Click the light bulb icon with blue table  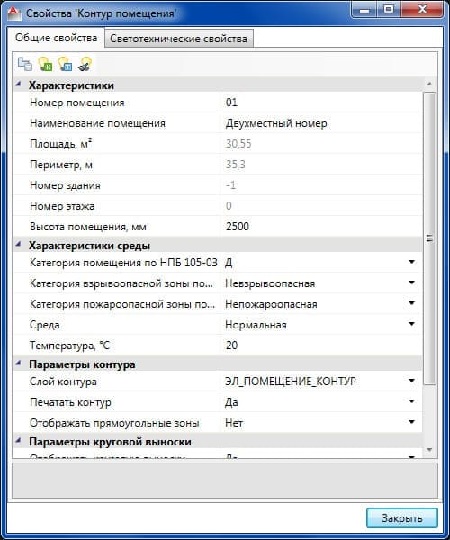pyautogui.click(x=65, y=64)
